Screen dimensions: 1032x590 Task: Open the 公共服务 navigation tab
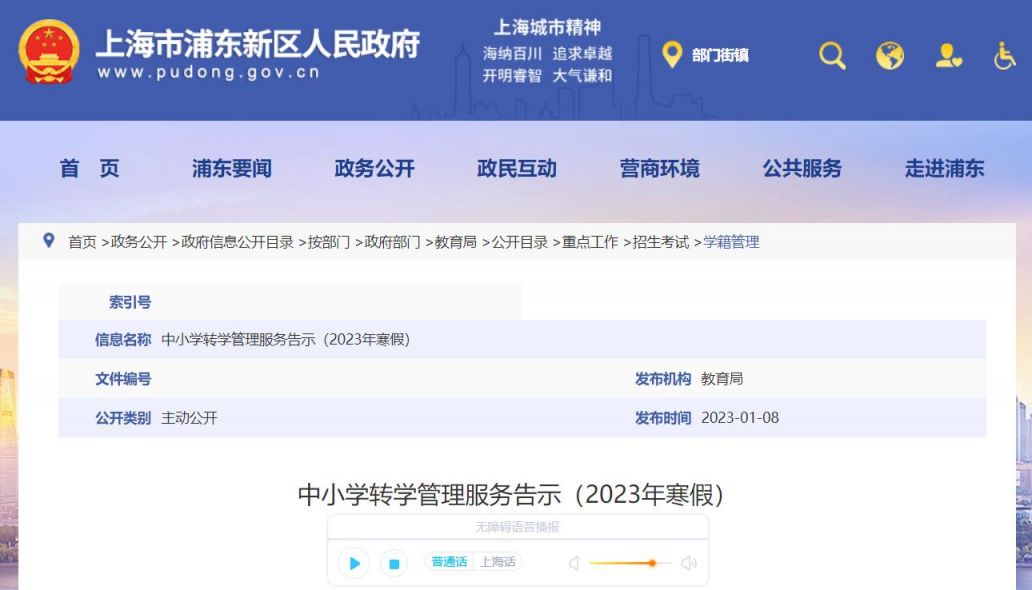pyautogui.click(x=804, y=168)
